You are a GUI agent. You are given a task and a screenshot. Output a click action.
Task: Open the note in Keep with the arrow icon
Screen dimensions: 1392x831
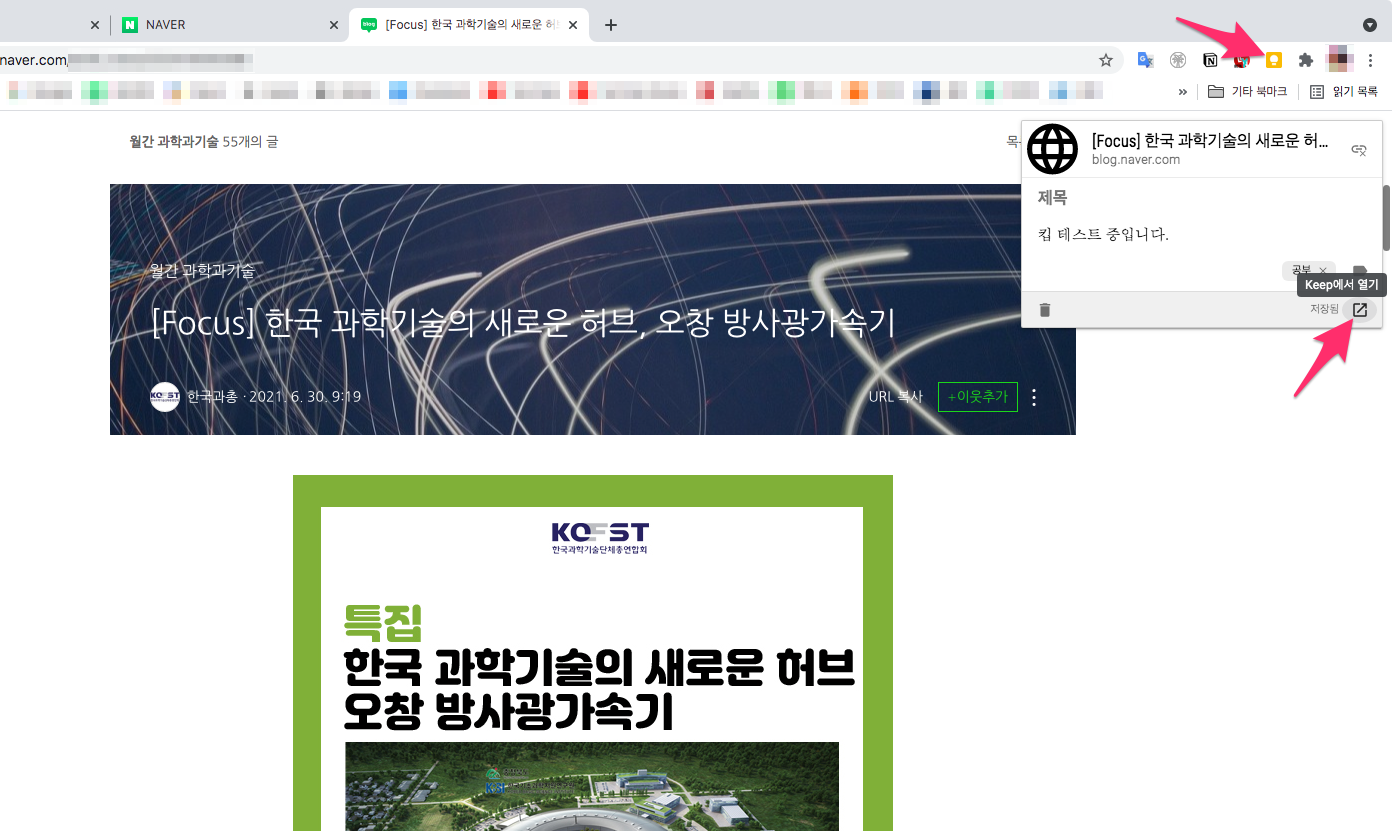coord(1360,310)
